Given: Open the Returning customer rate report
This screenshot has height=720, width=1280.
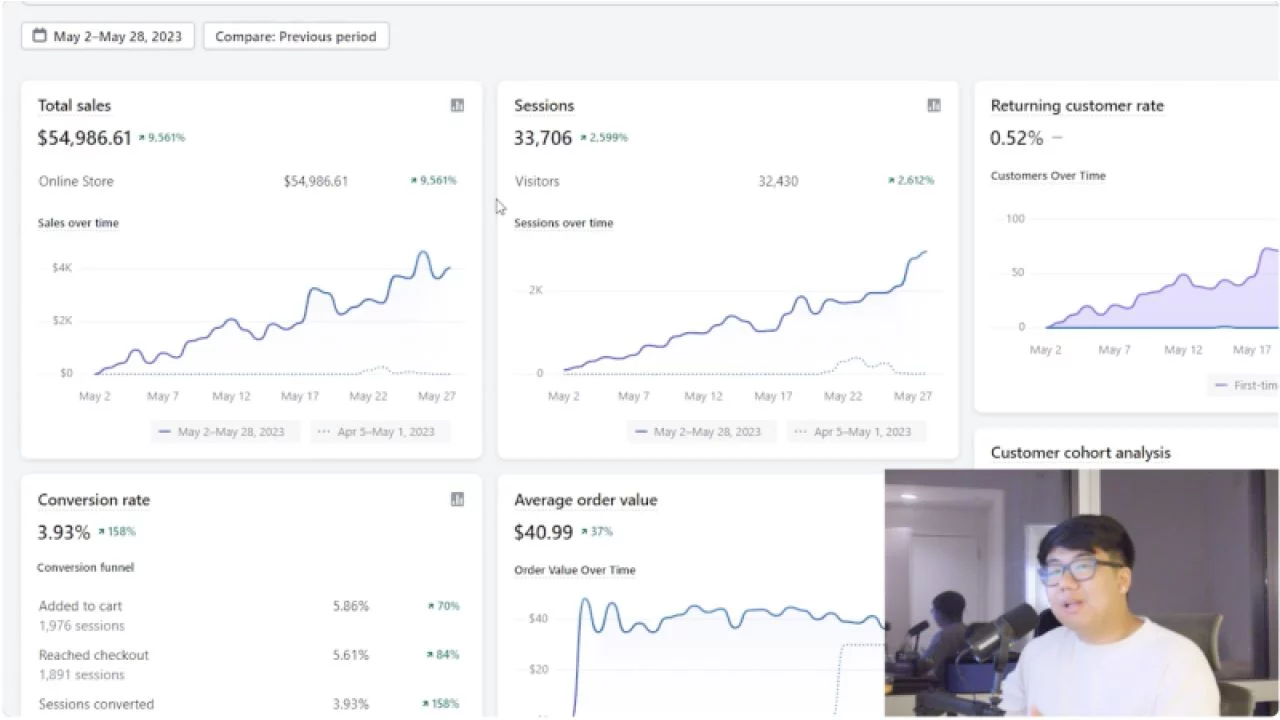Looking at the screenshot, I should point(1076,105).
